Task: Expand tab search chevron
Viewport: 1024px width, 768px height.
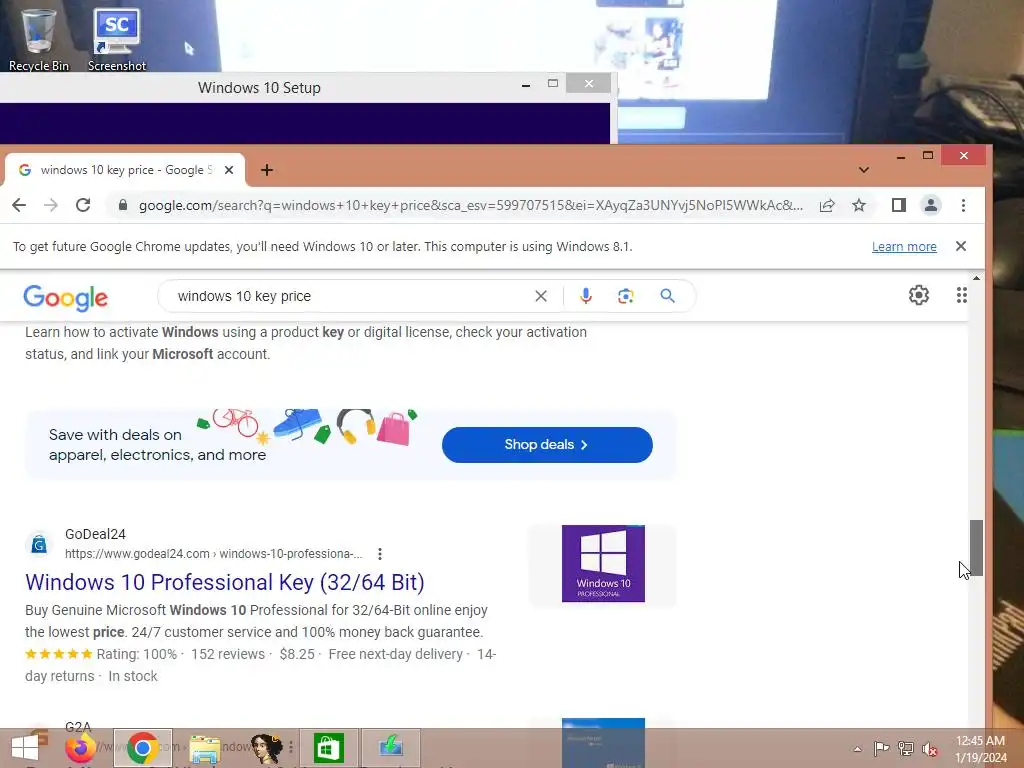Action: pos(863,170)
